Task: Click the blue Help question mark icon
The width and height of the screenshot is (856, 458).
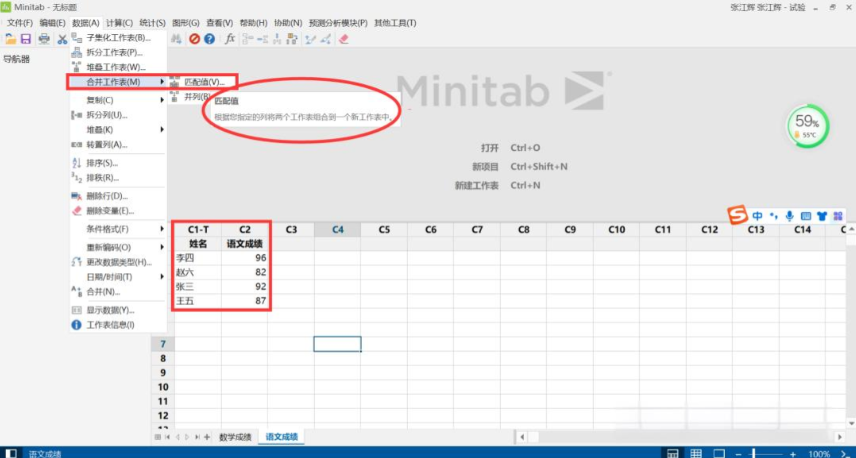Action: point(209,39)
